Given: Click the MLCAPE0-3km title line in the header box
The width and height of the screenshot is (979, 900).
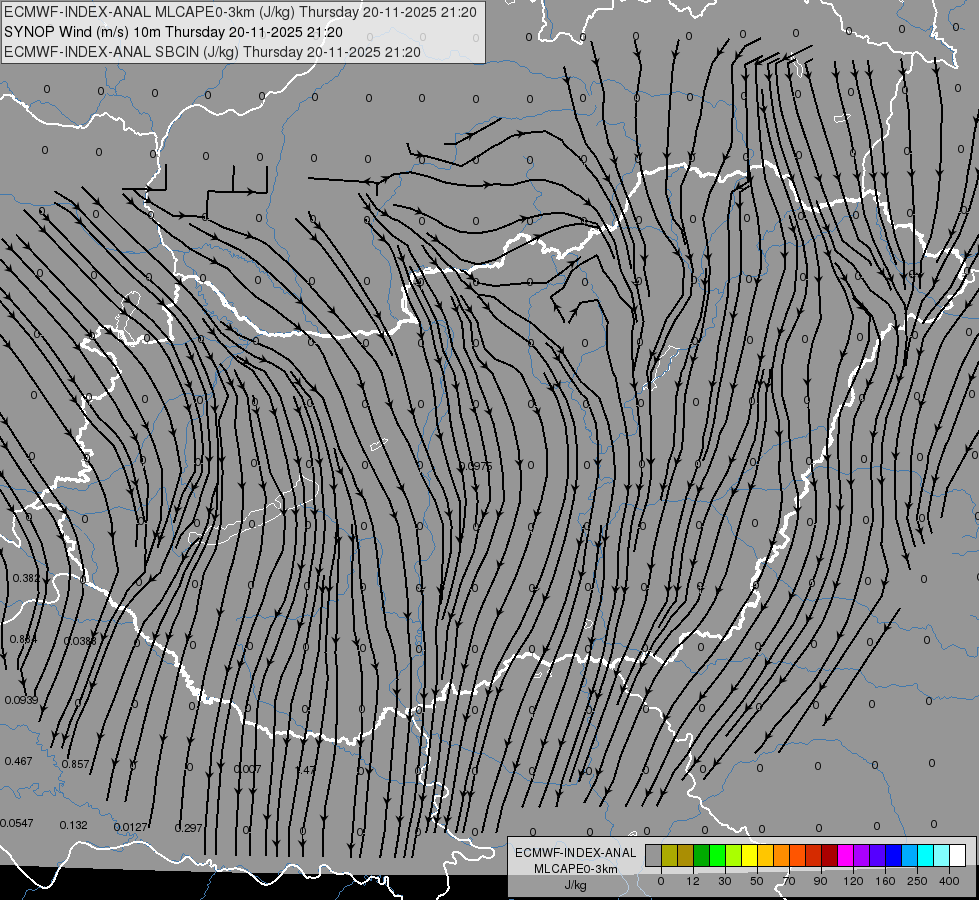Looking at the screenshot, I should (240, 12).
